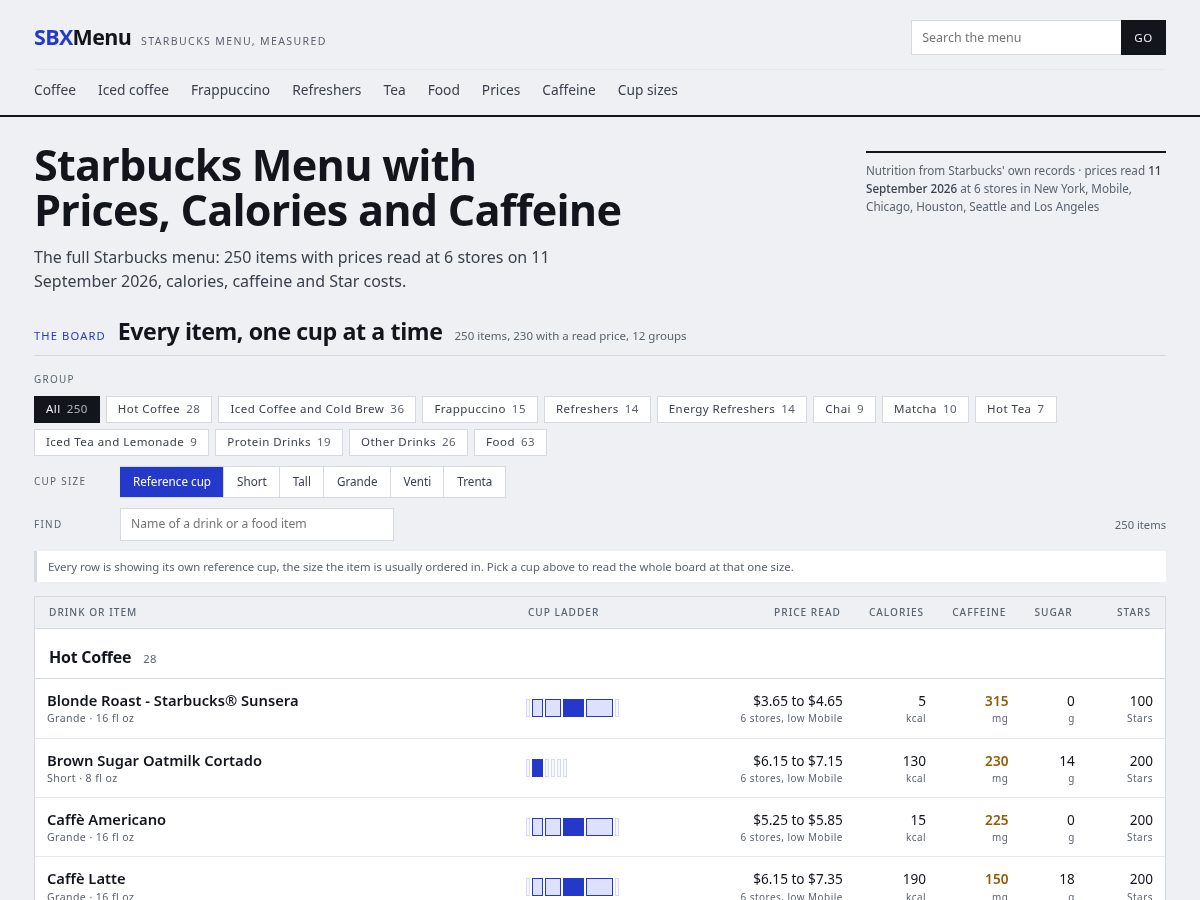Switch cup size to Grande
This screenshot has height=900, width=1200.
coord(357,482)
